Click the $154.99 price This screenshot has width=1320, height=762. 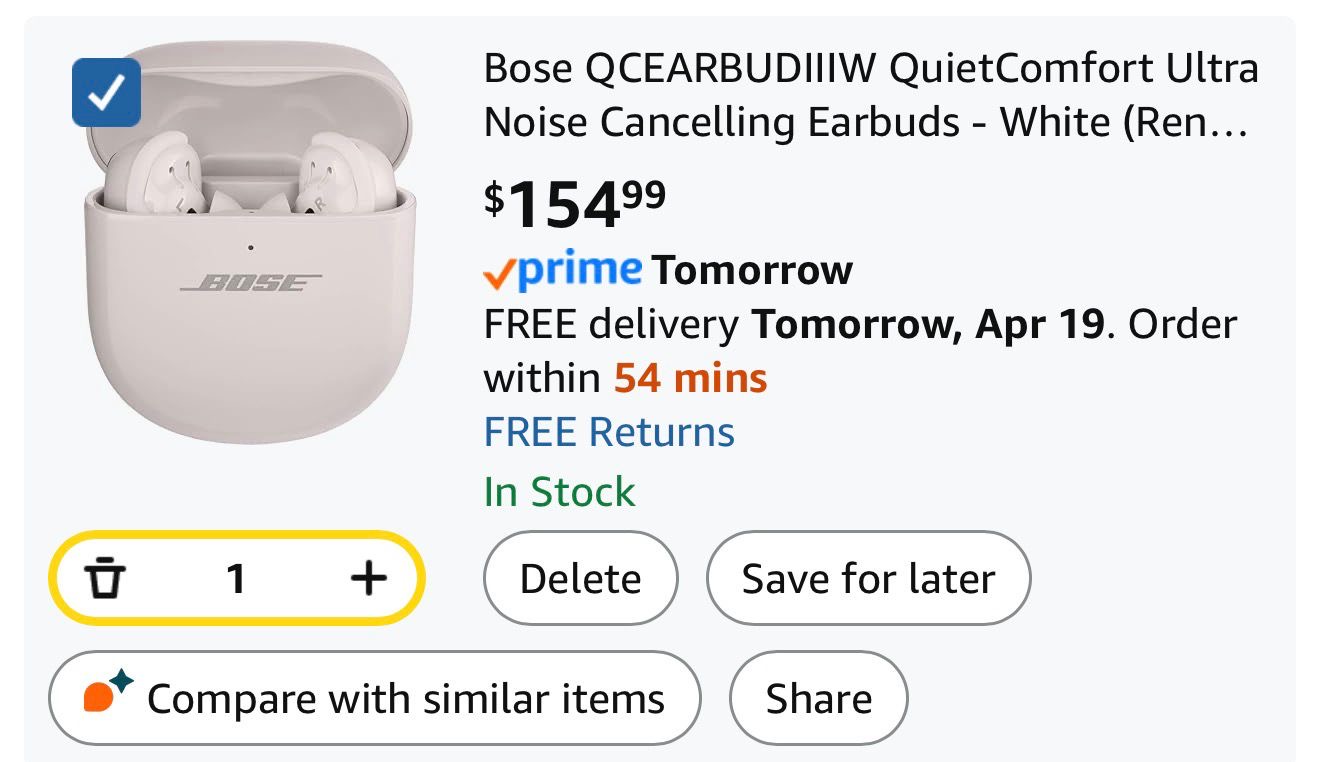click(x=575, y=202)
